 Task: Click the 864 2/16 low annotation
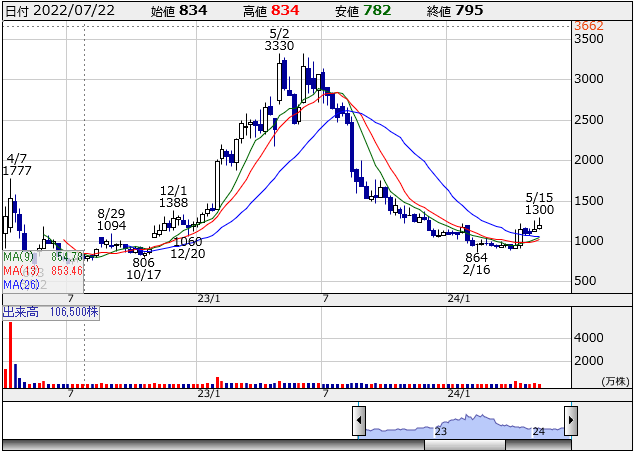coord(476,264)
